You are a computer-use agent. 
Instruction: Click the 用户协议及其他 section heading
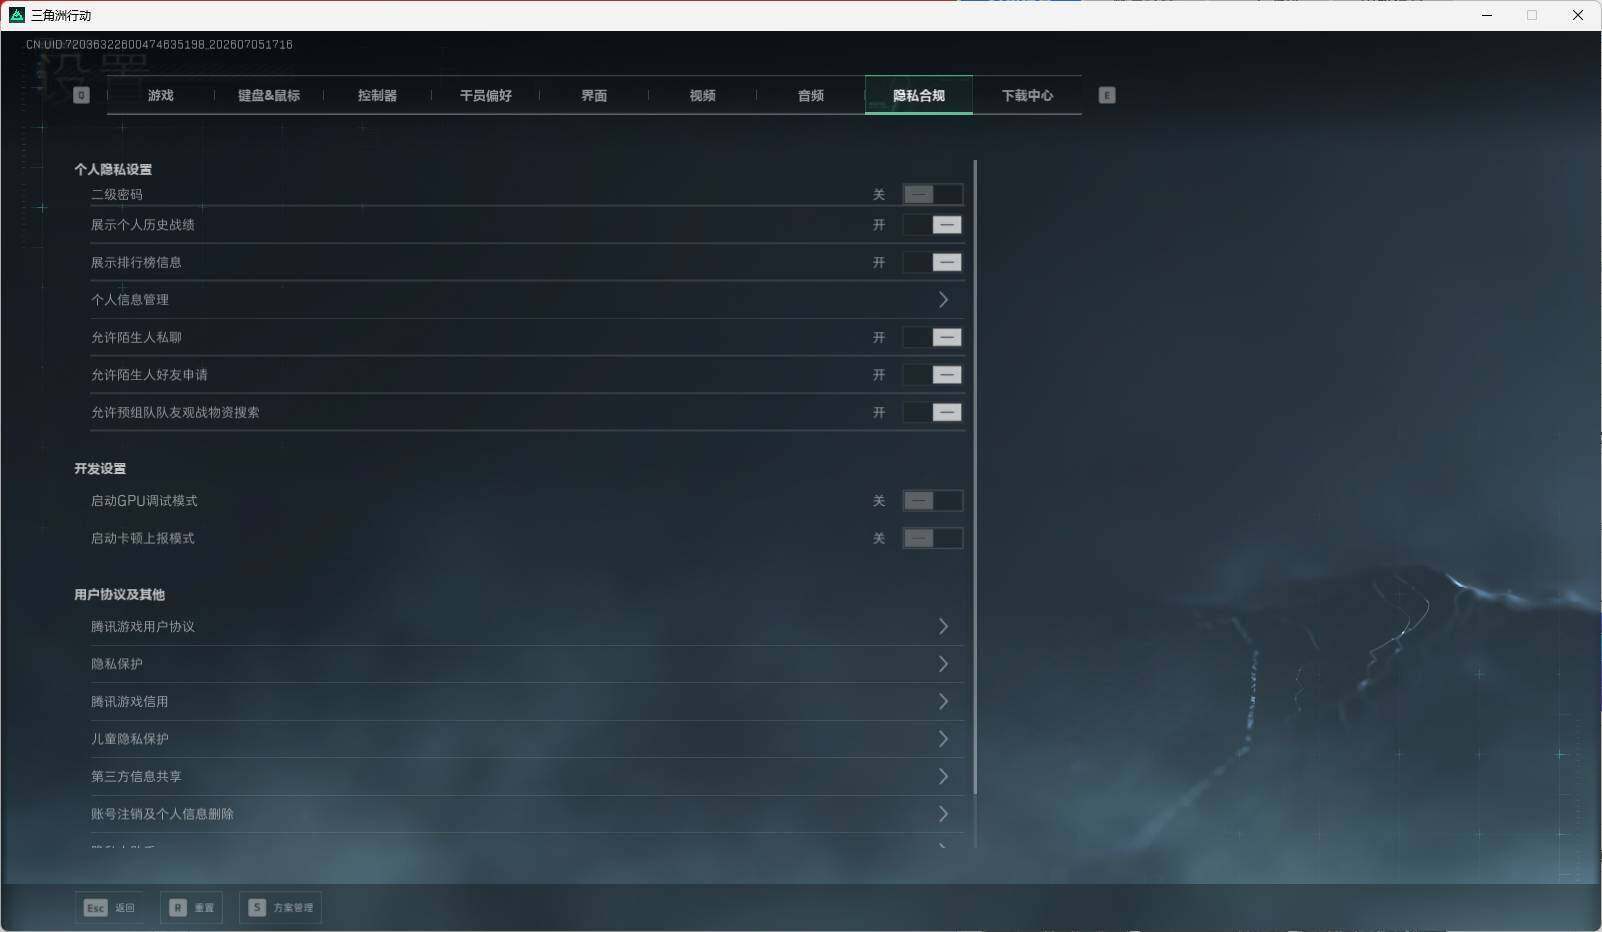(119, 594)
